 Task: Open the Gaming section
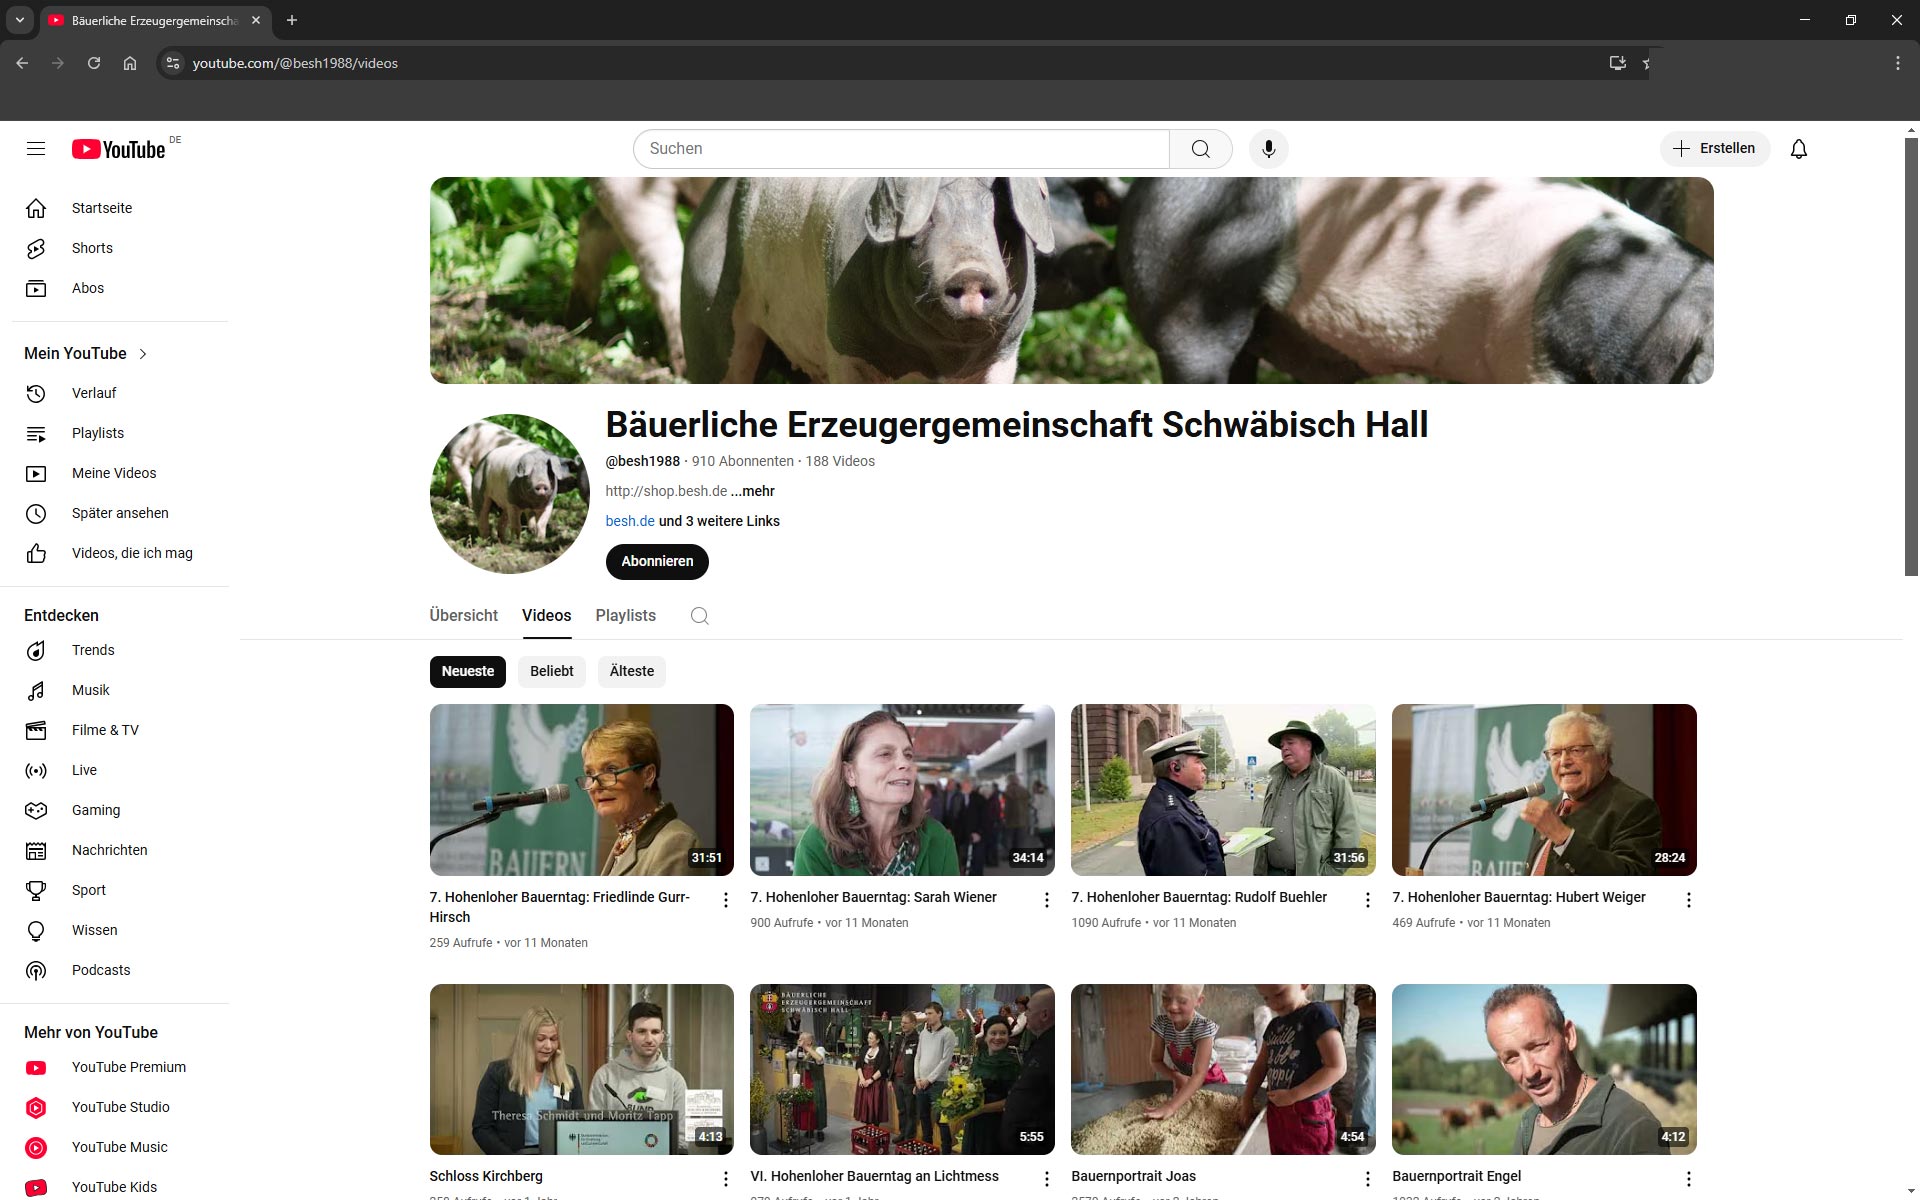coord(95,810)
